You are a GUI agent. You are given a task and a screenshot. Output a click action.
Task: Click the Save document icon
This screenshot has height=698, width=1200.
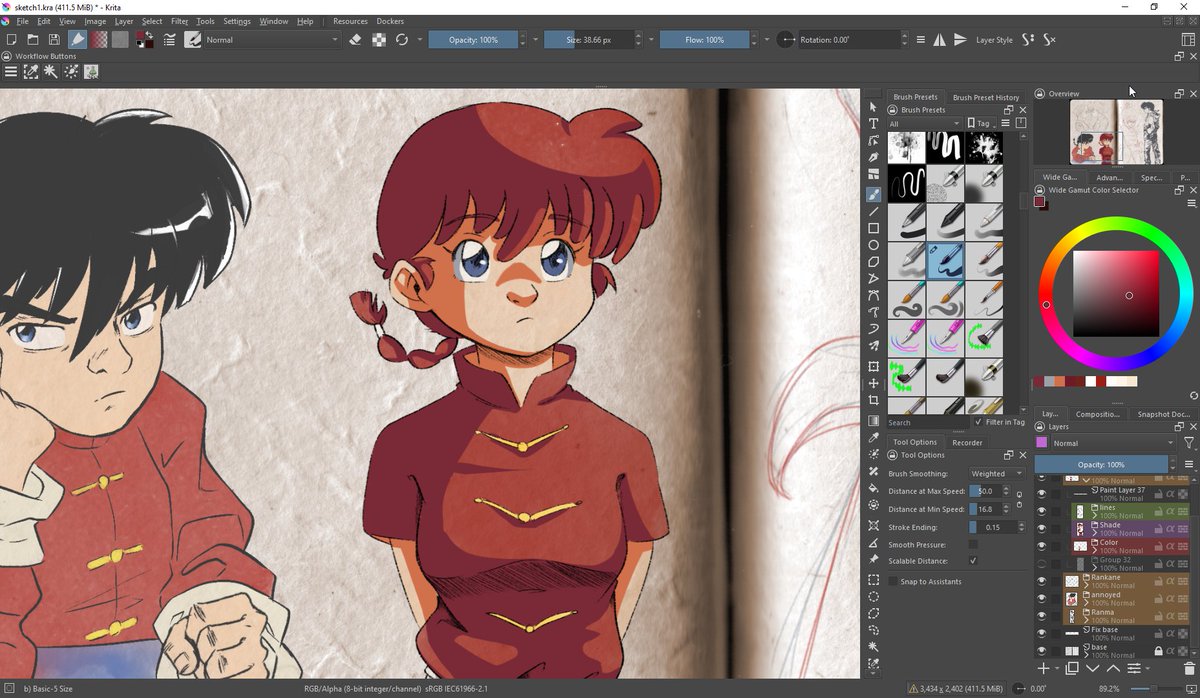click(52, 40)
